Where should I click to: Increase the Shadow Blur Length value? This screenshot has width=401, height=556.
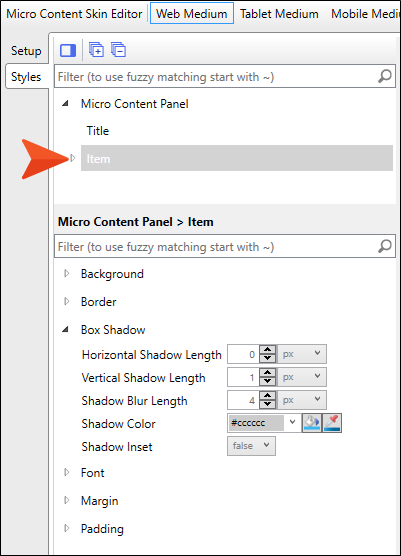point(267,396)
